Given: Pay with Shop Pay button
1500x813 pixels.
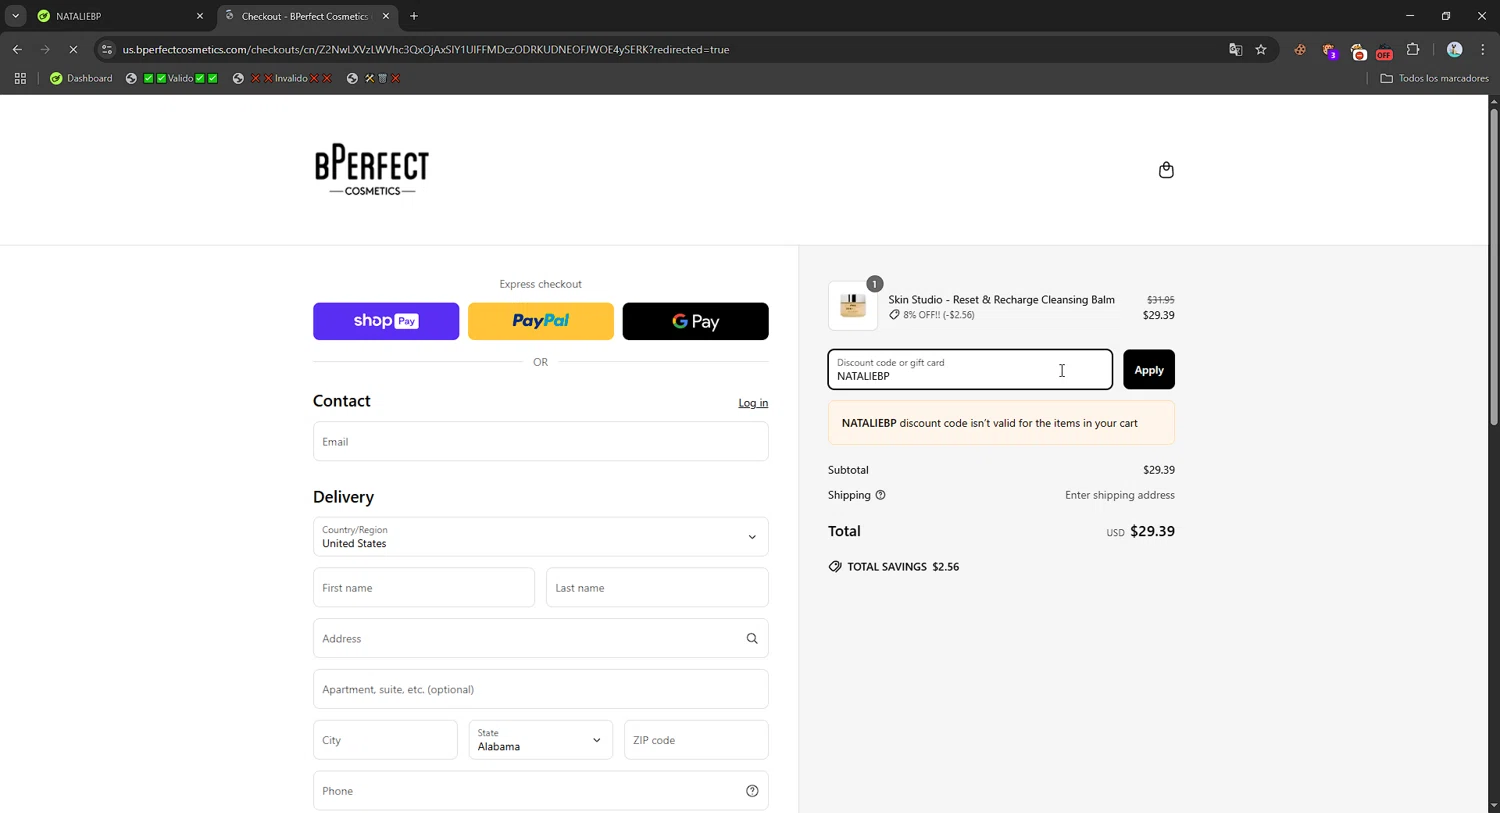Looking at the screenshot, I should coord(386,321).
